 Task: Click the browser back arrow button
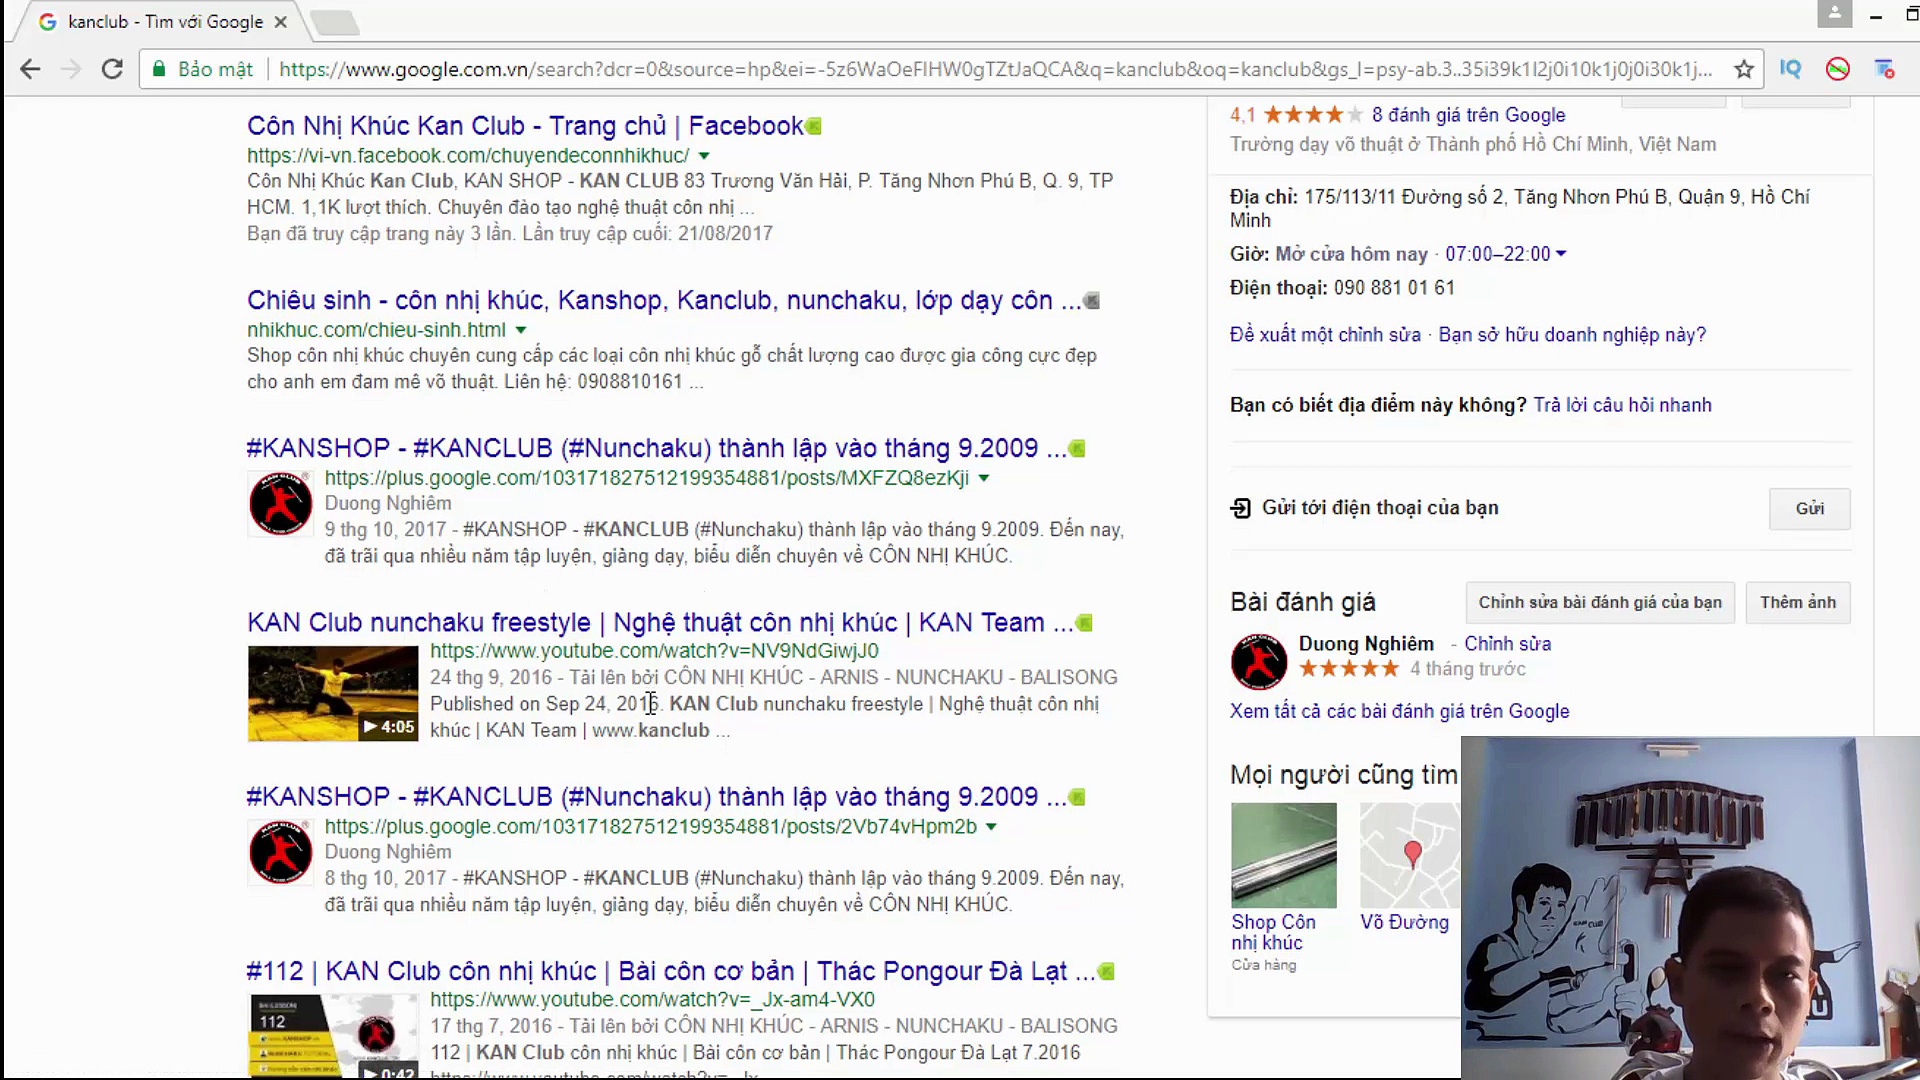pyautogui.click(x=30, y=69)
